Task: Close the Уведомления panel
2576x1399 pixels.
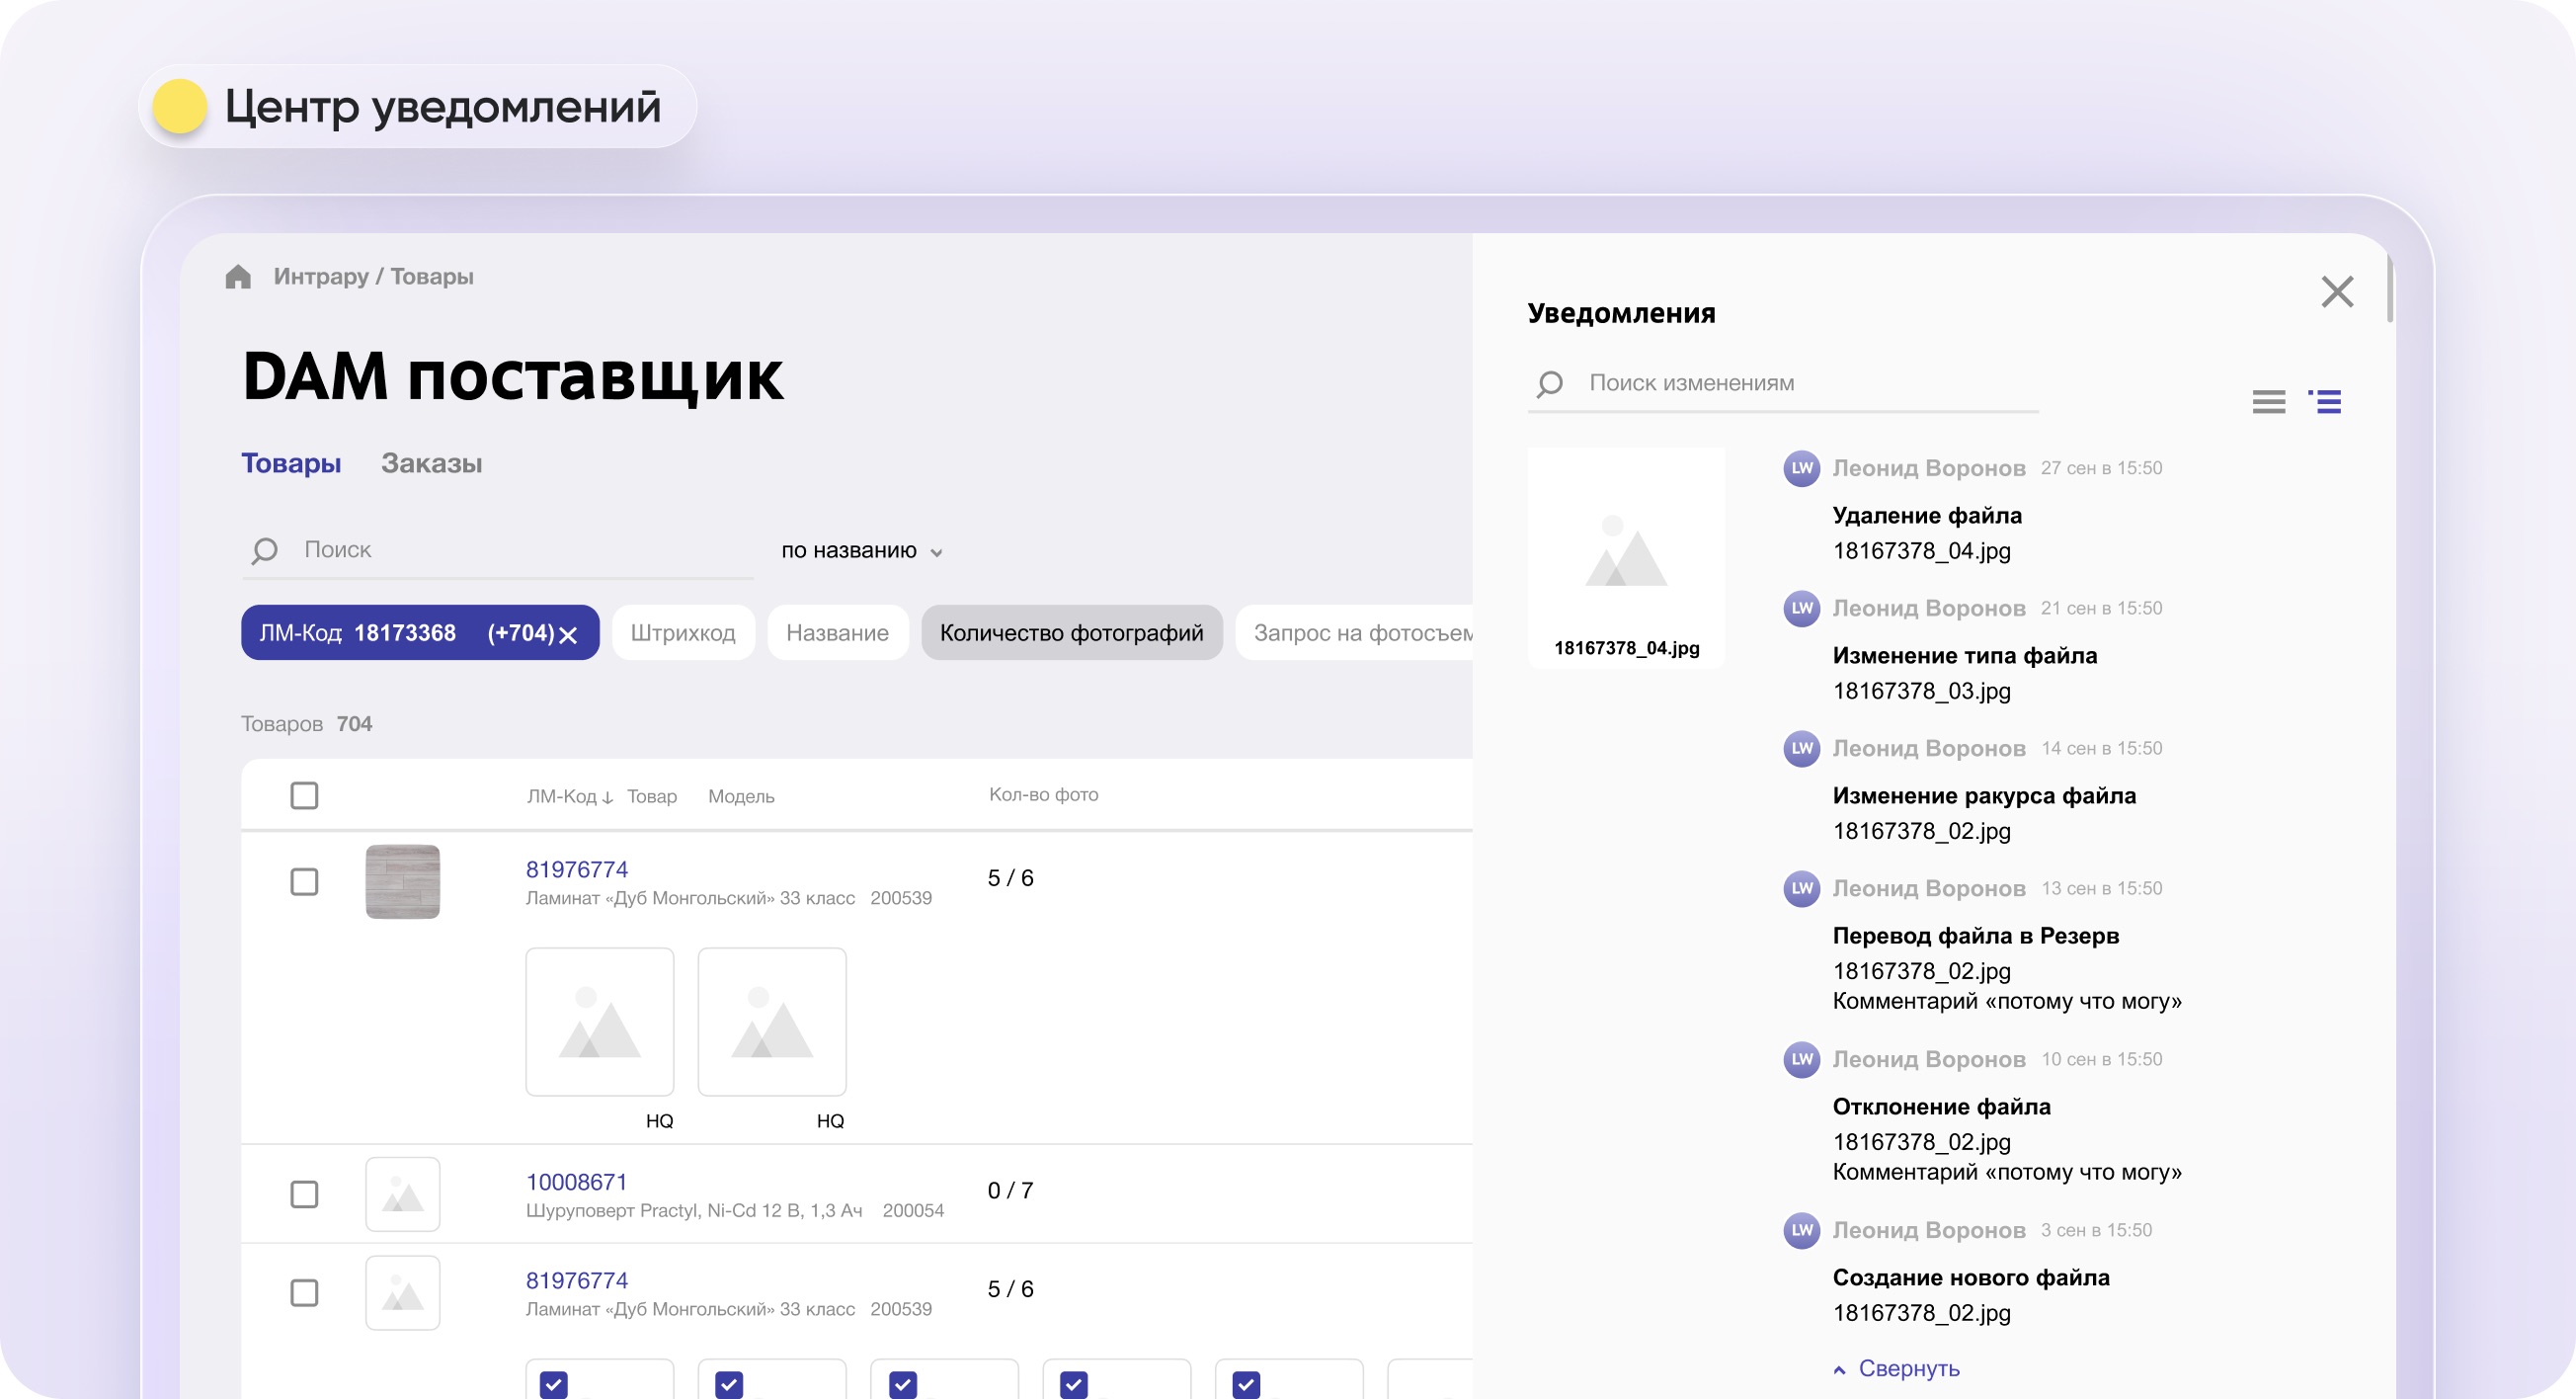Action: coord(2337,292)
